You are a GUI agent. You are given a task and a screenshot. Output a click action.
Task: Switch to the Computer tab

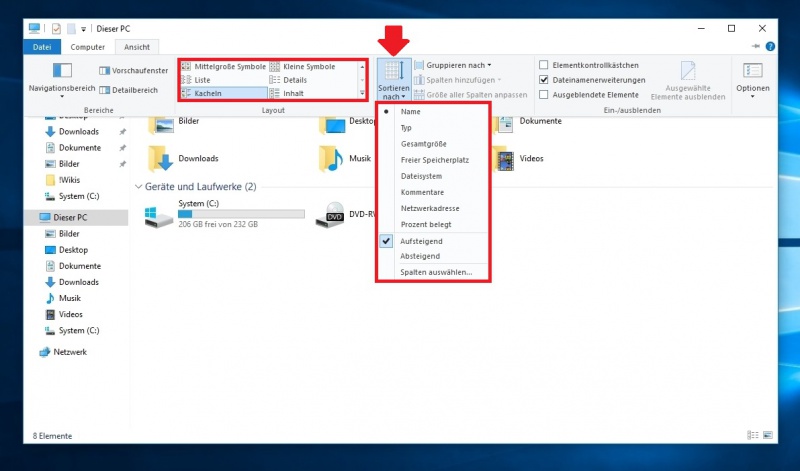click(x=87, y=47)
